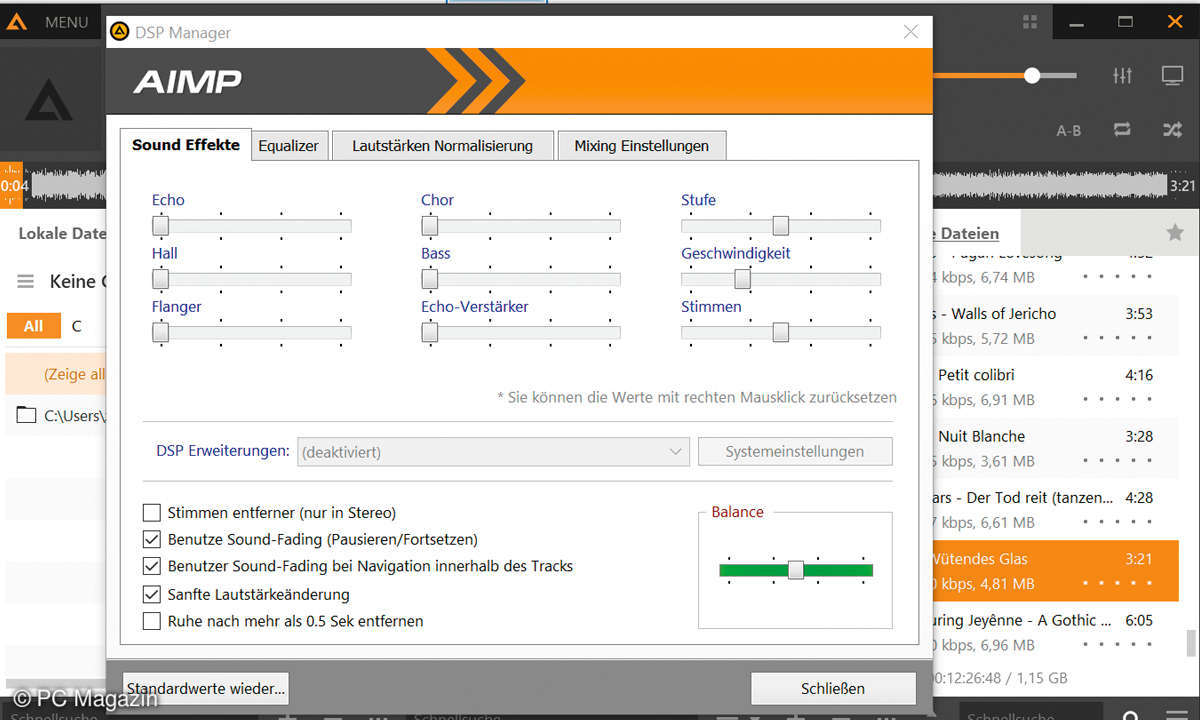
Task: Switch to the Equalizer tab
Action: click(x=288, y=146)
